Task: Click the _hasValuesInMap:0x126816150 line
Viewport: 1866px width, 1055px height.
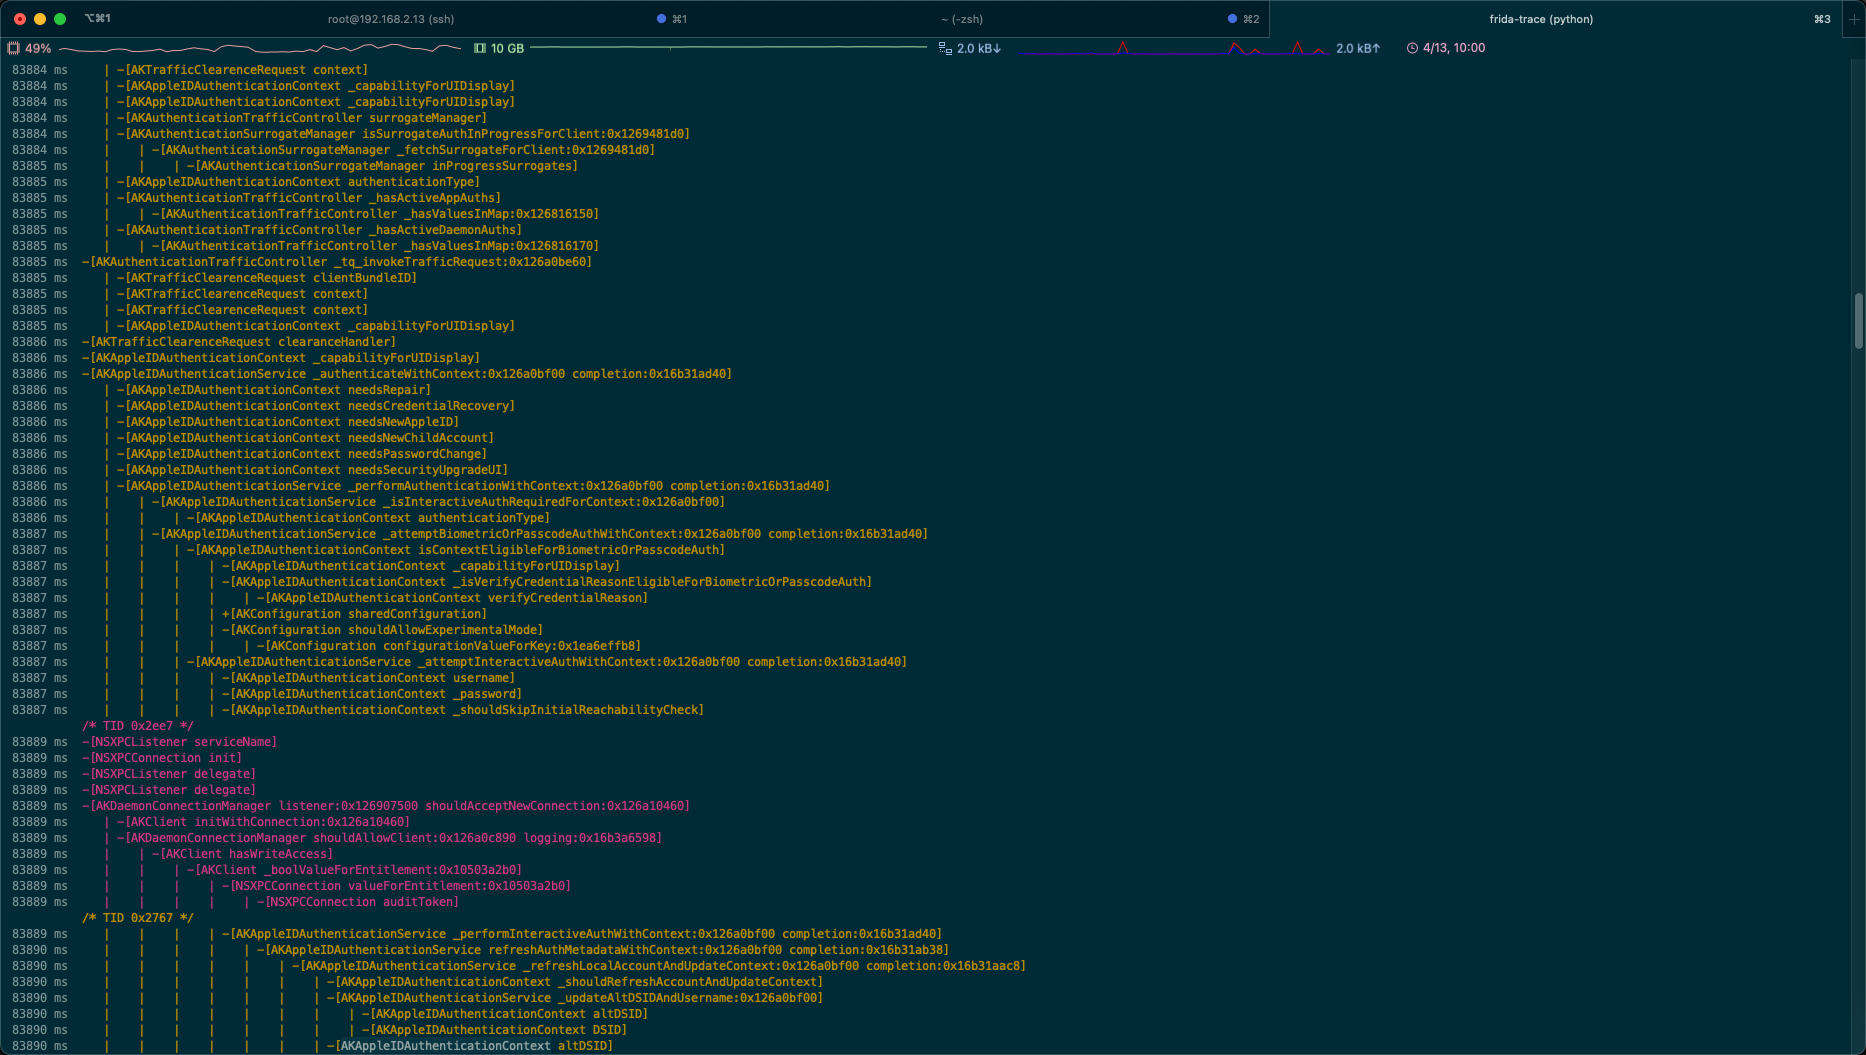Action: coord(375,214)
